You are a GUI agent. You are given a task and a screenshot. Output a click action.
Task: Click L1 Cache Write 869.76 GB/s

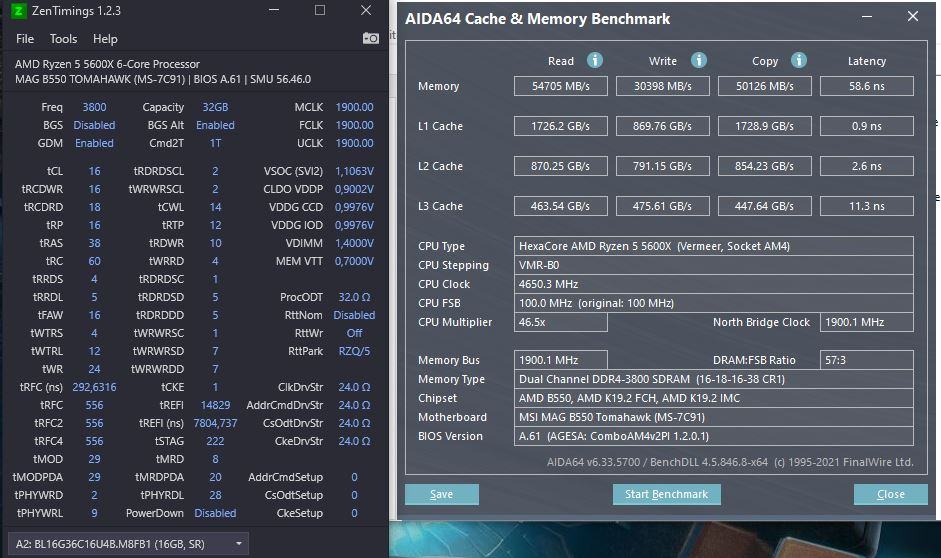click(x=663, y=126)
